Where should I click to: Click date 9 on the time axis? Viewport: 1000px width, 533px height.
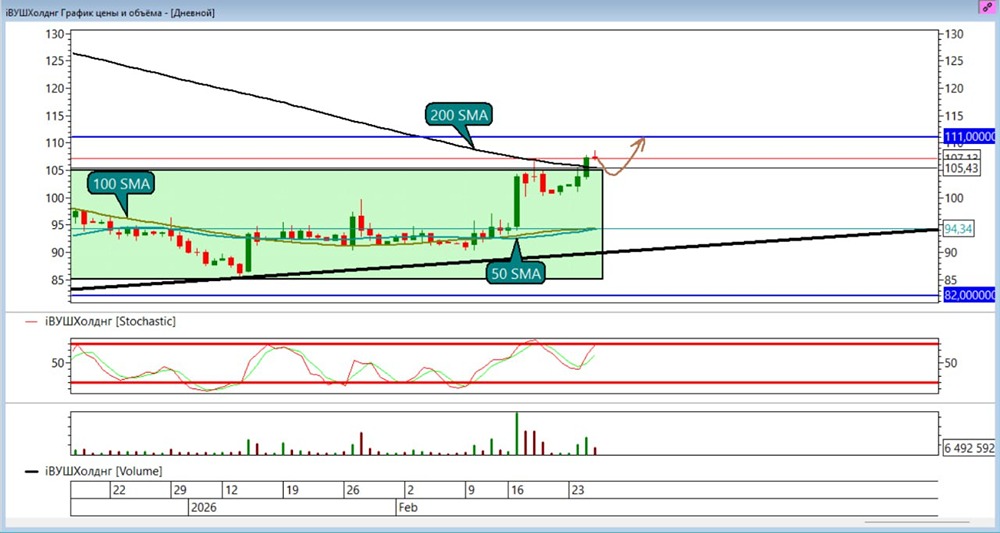472,490
